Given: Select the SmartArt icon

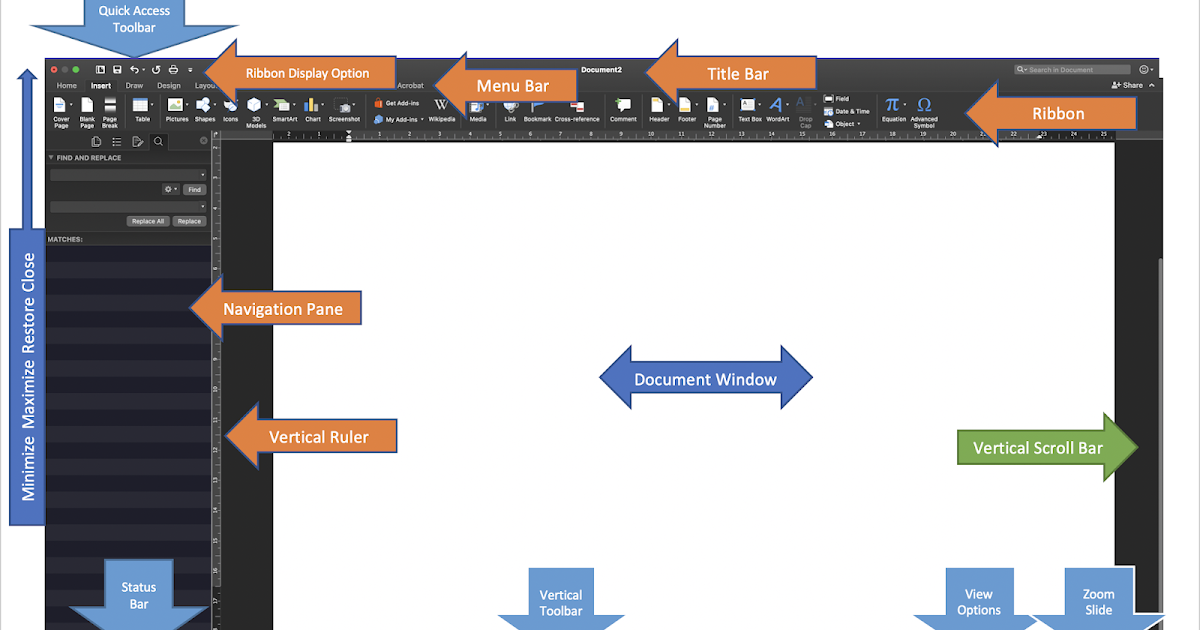Looking at the screenshot, I should click(283, 105).
